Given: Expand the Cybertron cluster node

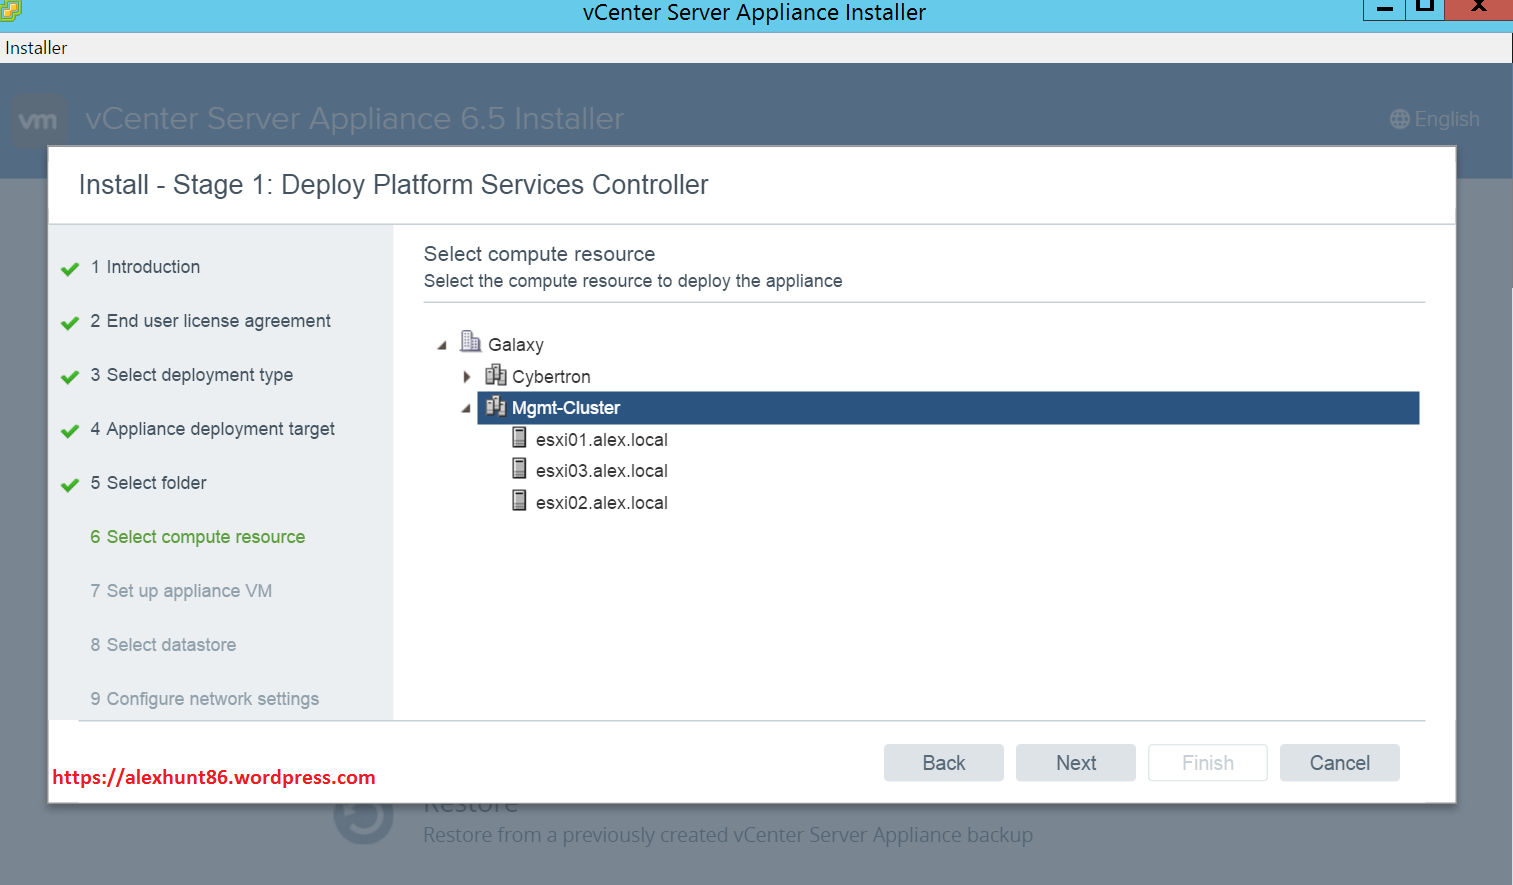Looking at the screenshot, I should (466, 377).
